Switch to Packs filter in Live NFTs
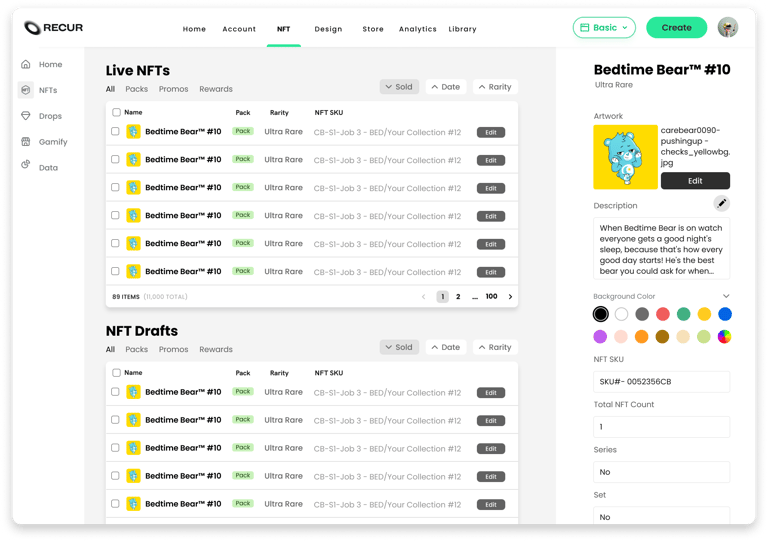The height and width of the screenshot is (541, 768). point(137,89)
